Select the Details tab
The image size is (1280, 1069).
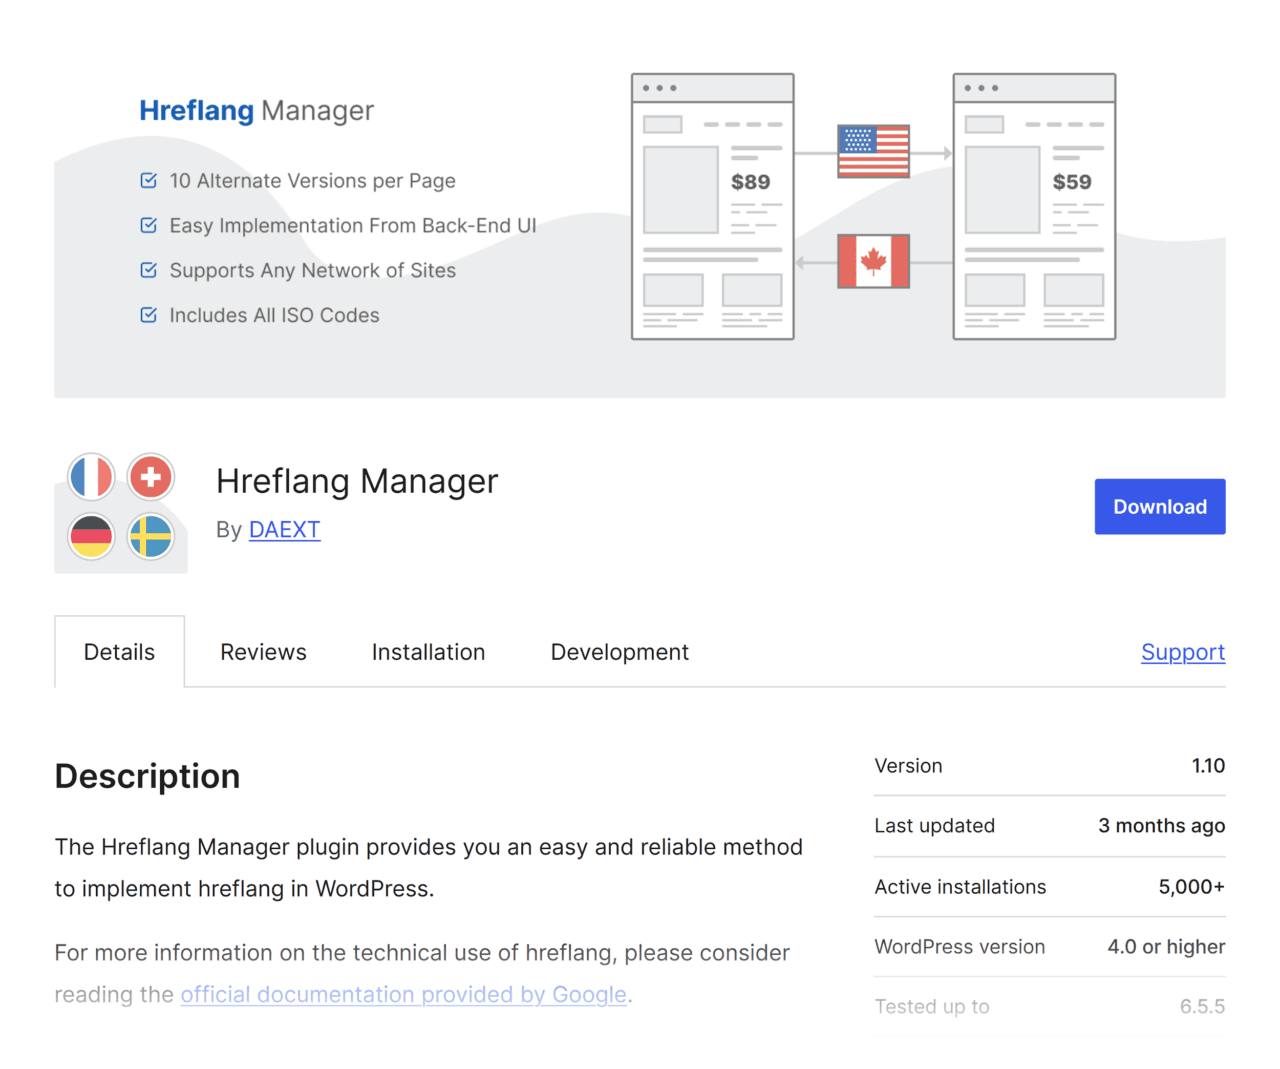coord(119,651)
